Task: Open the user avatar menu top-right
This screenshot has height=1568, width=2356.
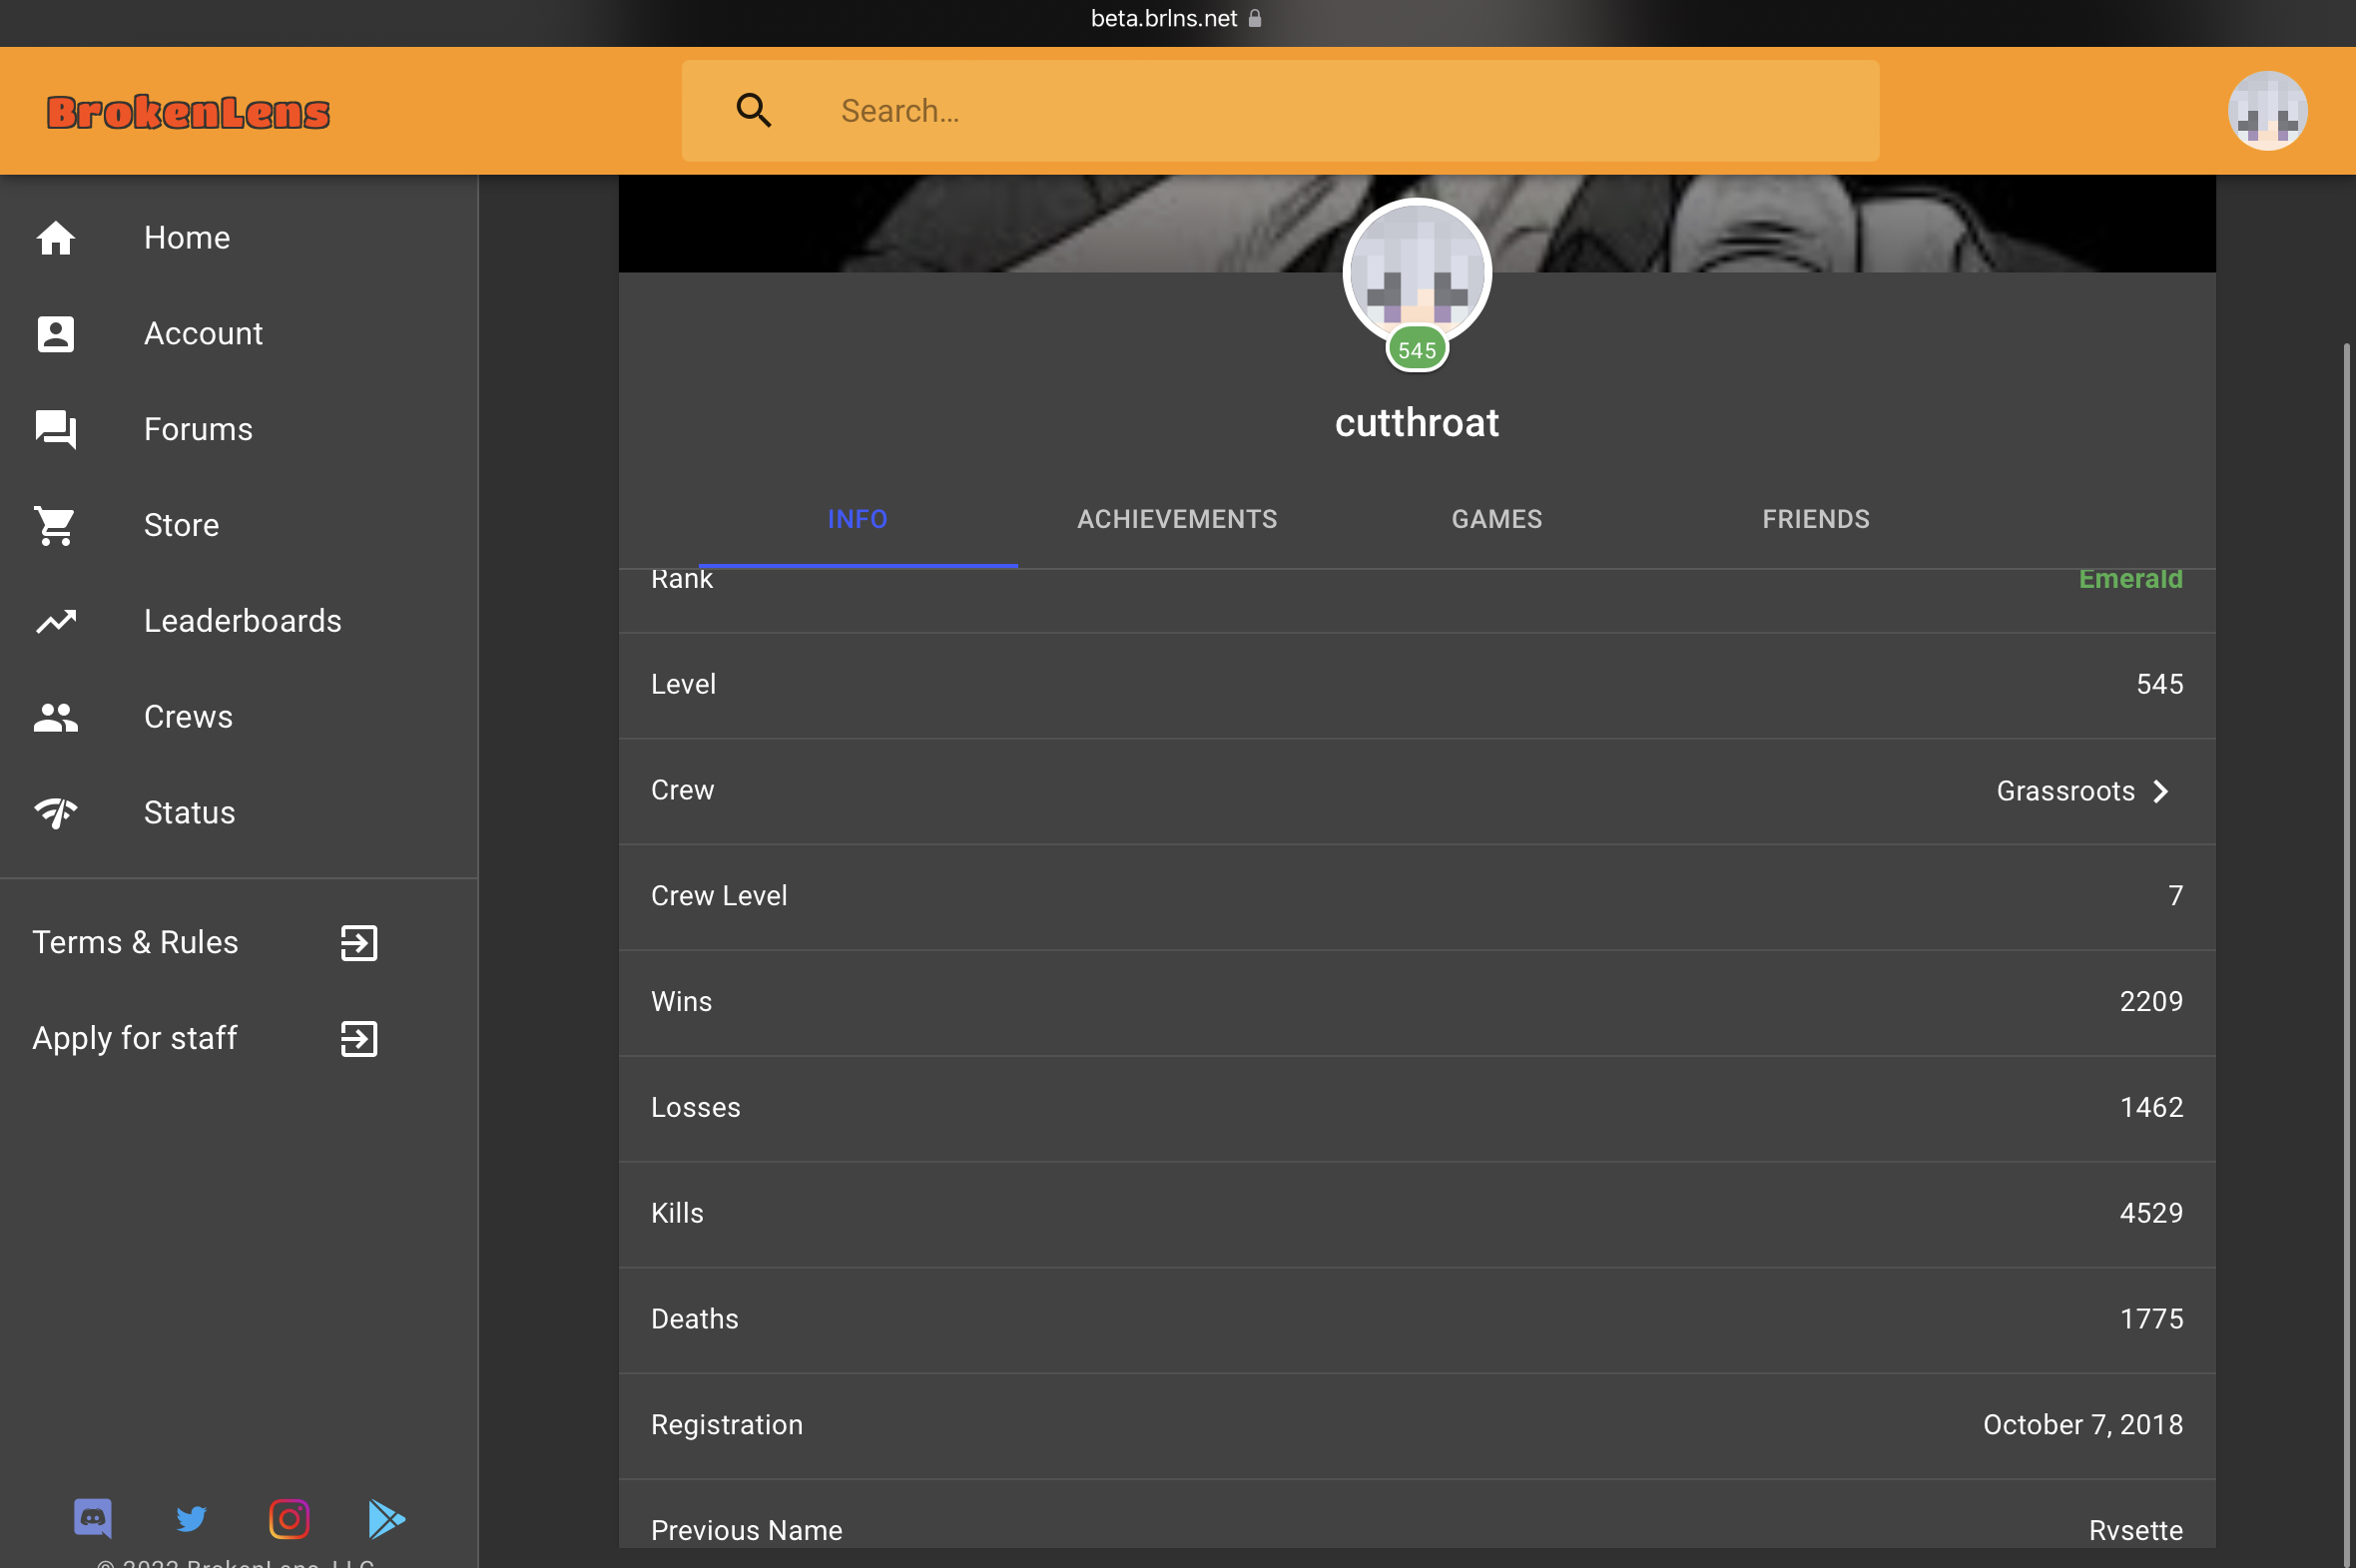Action: pyautogui.click(x=2267, y=110)
